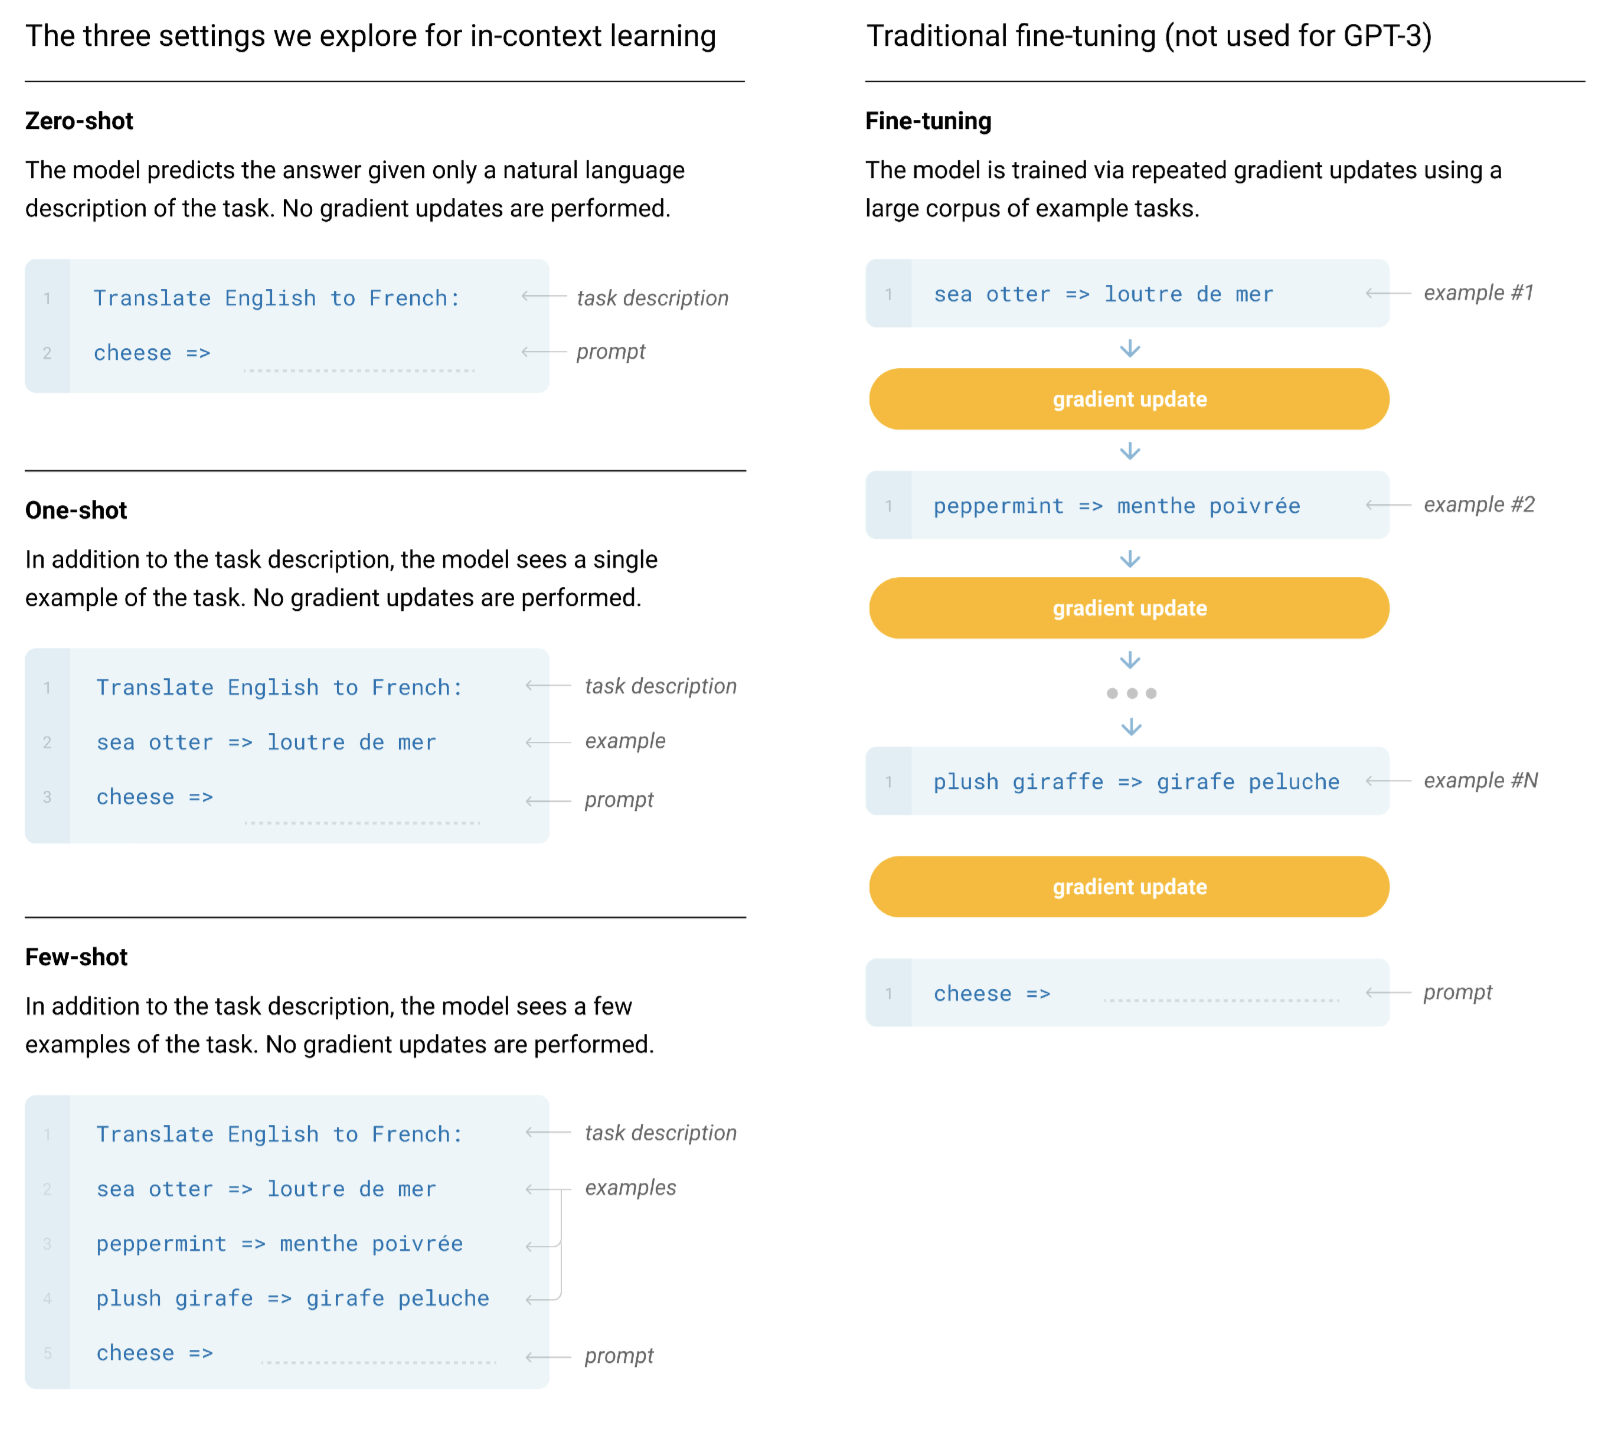The image size is (1606, 1436).
Task: Click the arrow beside One-shot example label
Action: tap(548, 742)
